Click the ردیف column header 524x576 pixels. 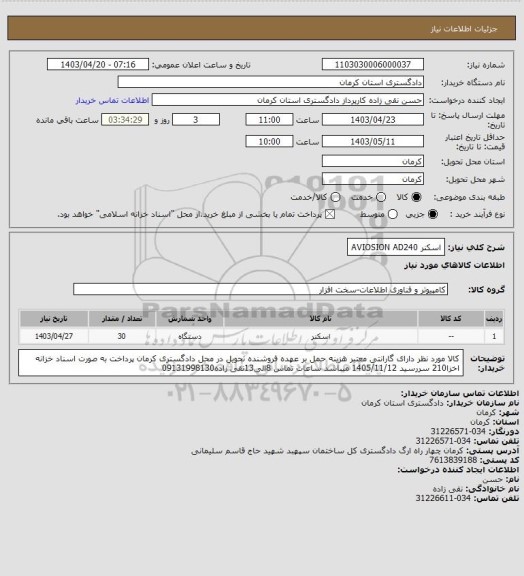pos(494,319)
